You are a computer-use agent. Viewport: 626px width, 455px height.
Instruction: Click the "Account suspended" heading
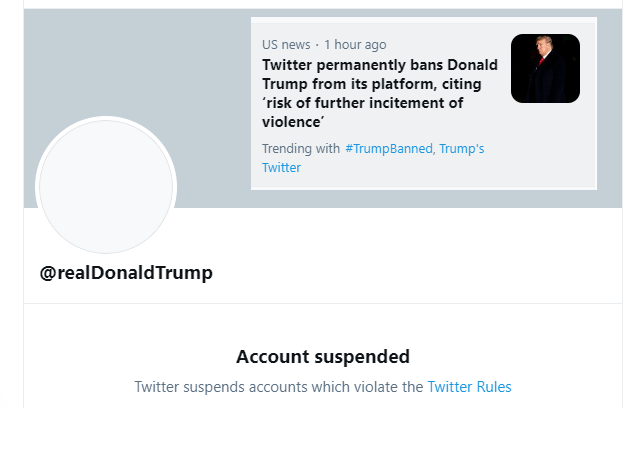pyautogui.click(x=323, y=357)
